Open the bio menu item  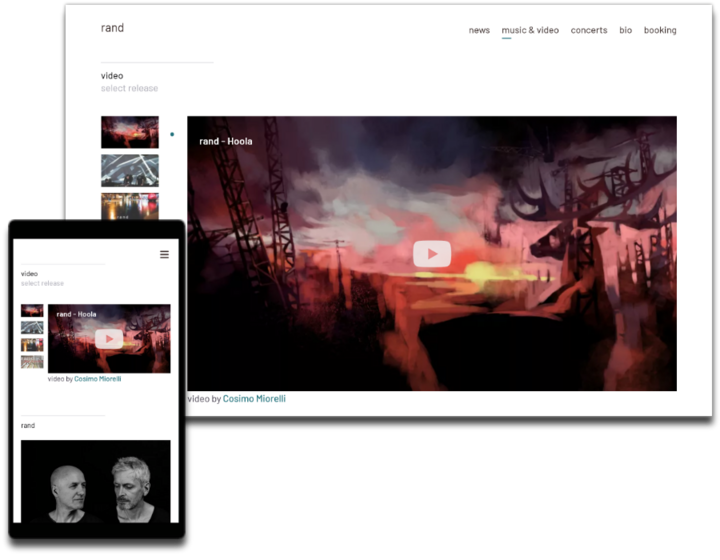click(x=625, y=30)
